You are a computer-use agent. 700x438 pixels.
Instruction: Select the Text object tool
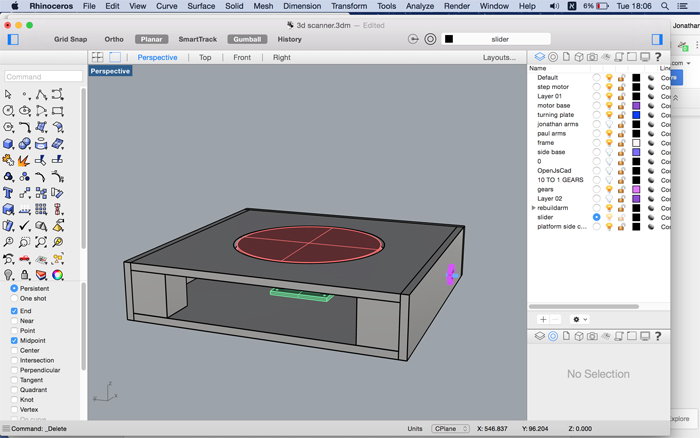click(x=8, y=193)
